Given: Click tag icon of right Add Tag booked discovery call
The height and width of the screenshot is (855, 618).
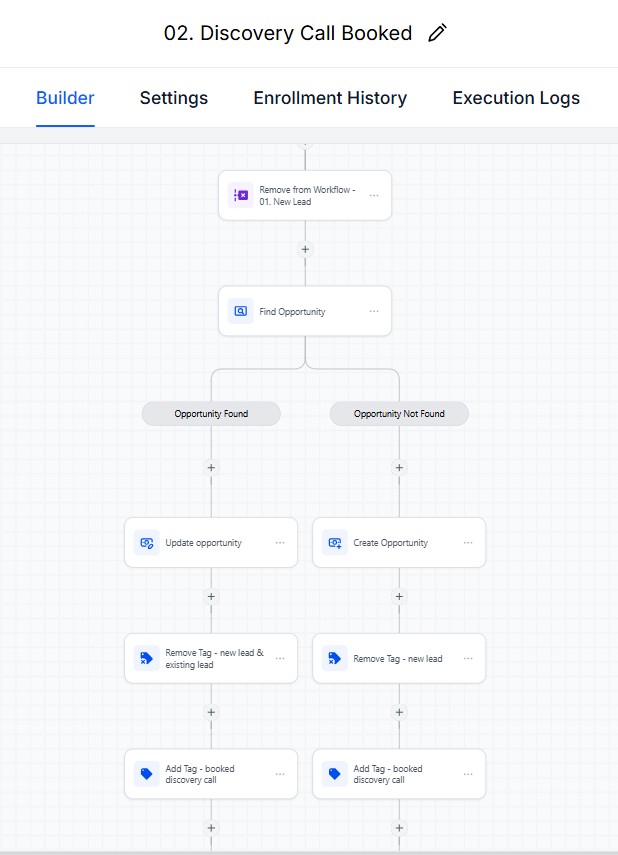Looking at the screenshot, I should point(335,774).
